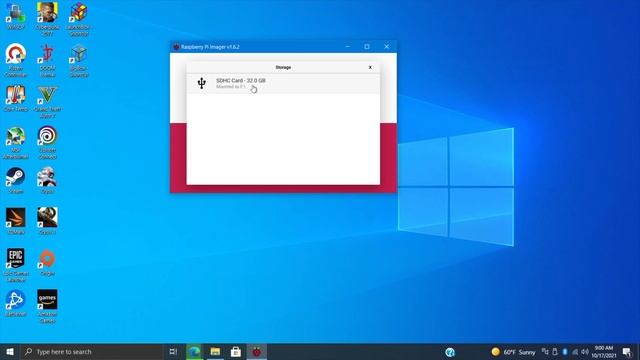
Task: Select the MSI Afterburner desktop shortcut
Action: click(16, 142)
